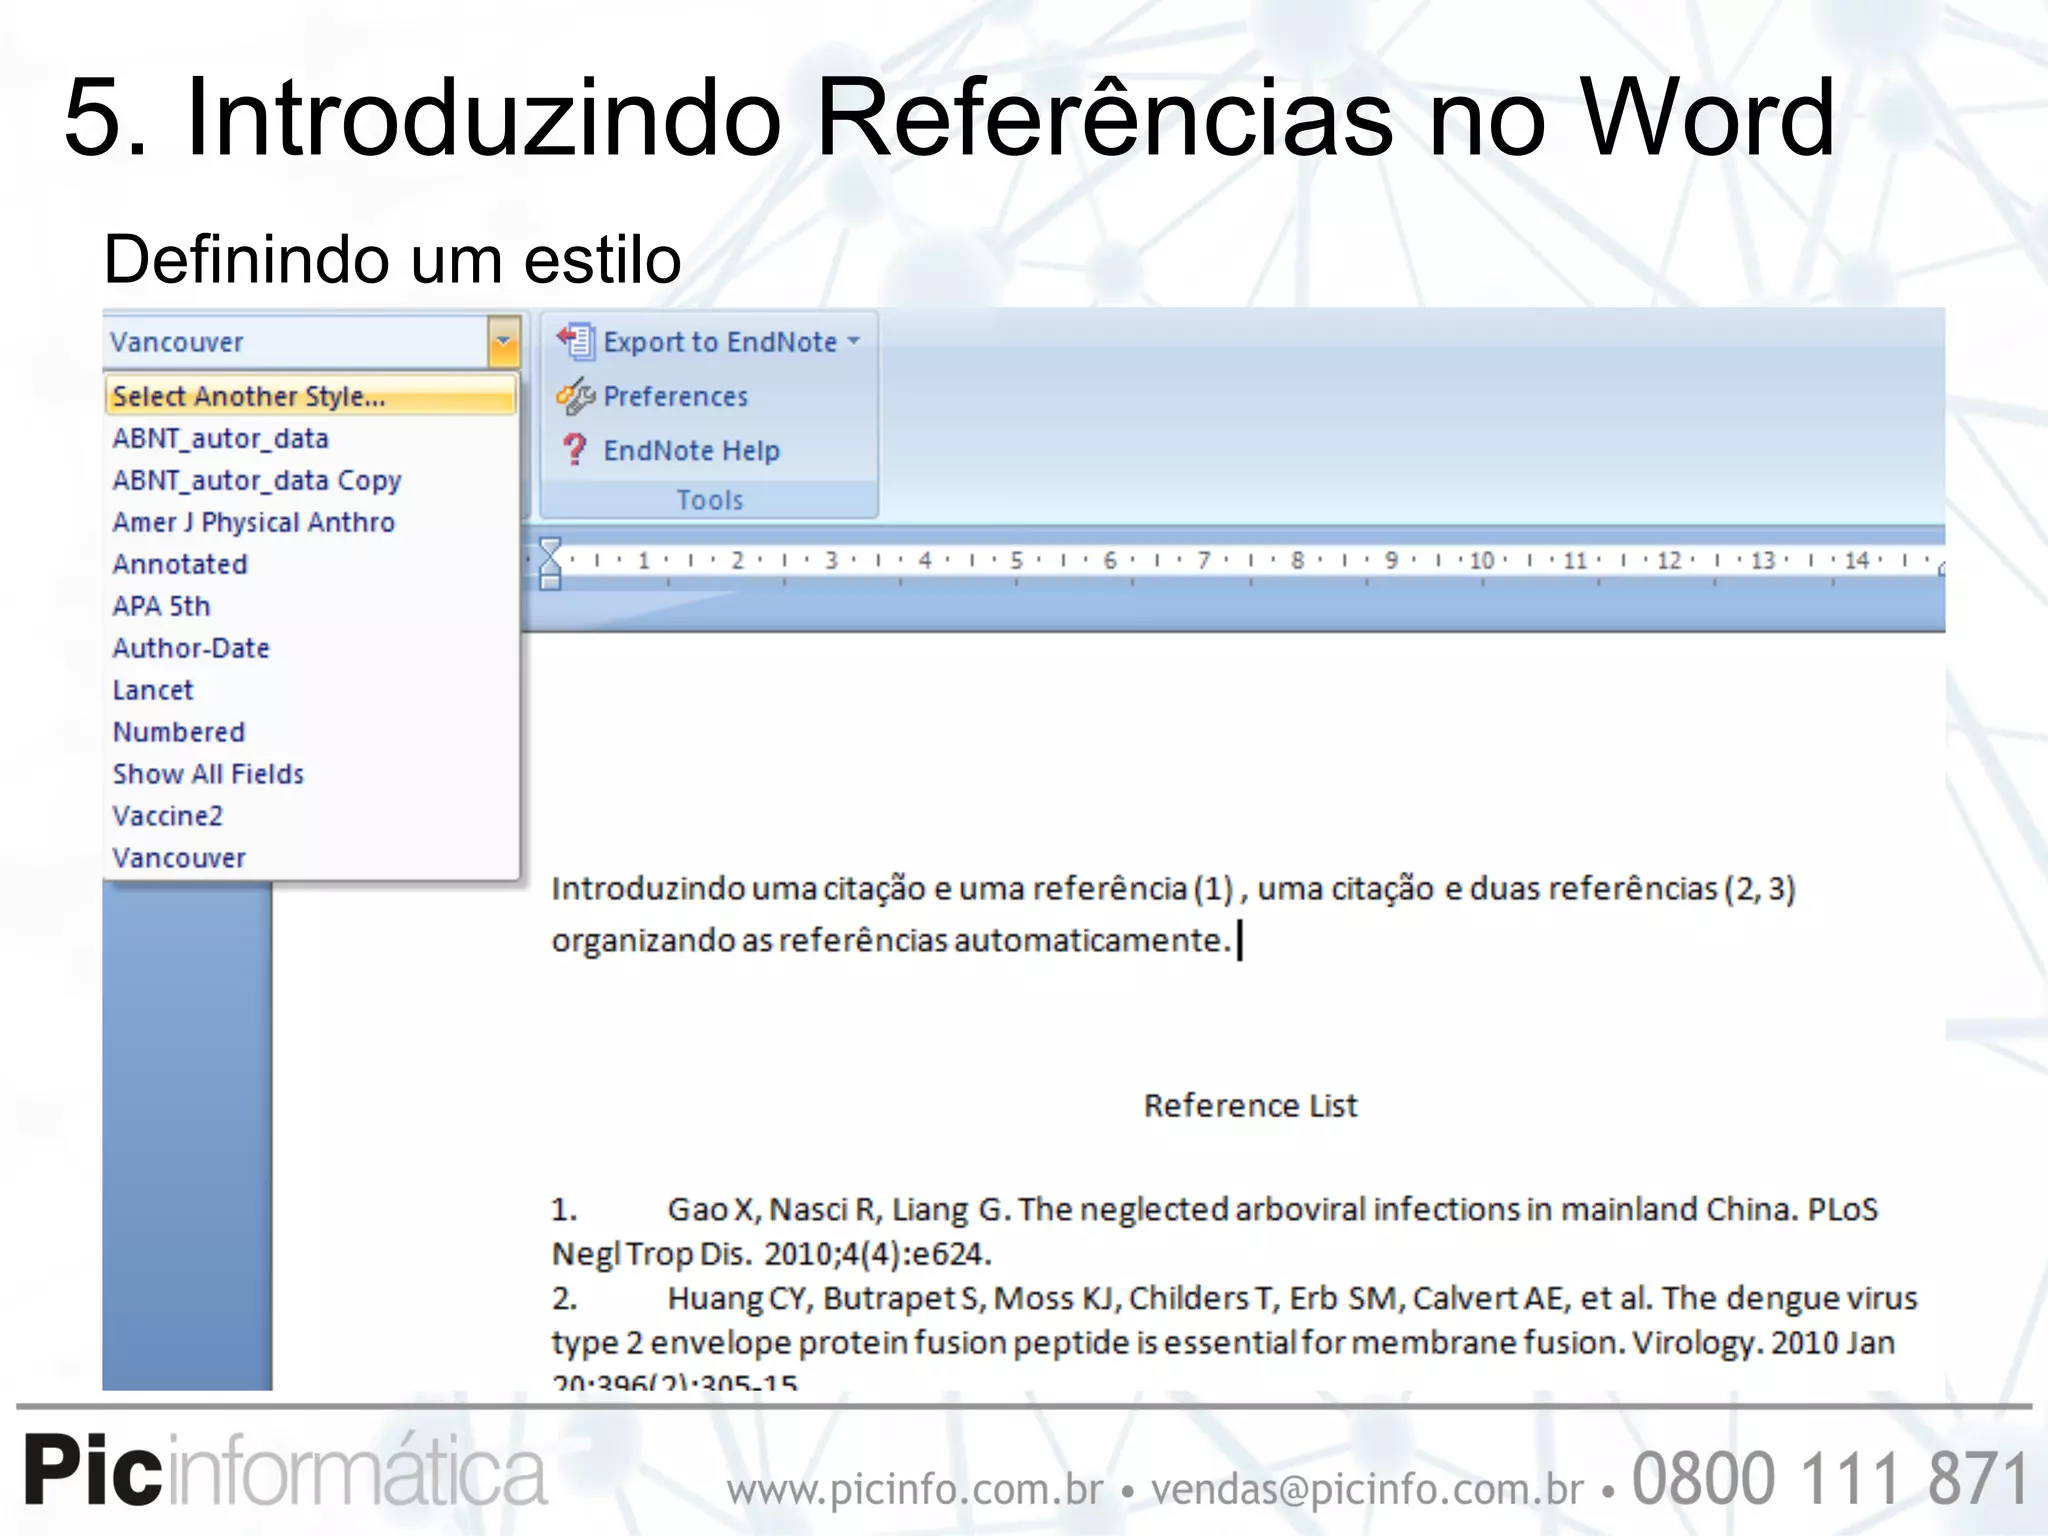Click the ruler indent marker
The height and width of the screenshot is (1536, 2048).
click(550, 563)
